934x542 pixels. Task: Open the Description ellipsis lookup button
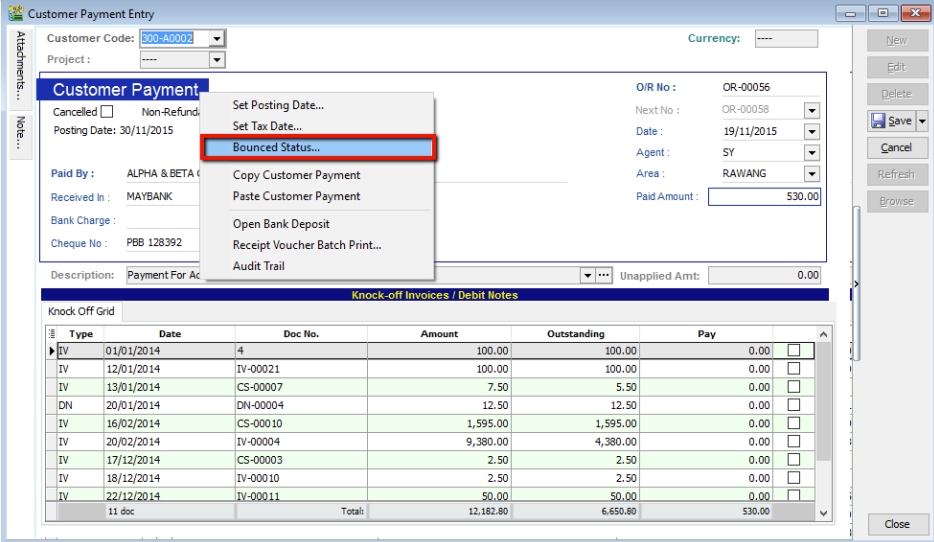(602, 275)
